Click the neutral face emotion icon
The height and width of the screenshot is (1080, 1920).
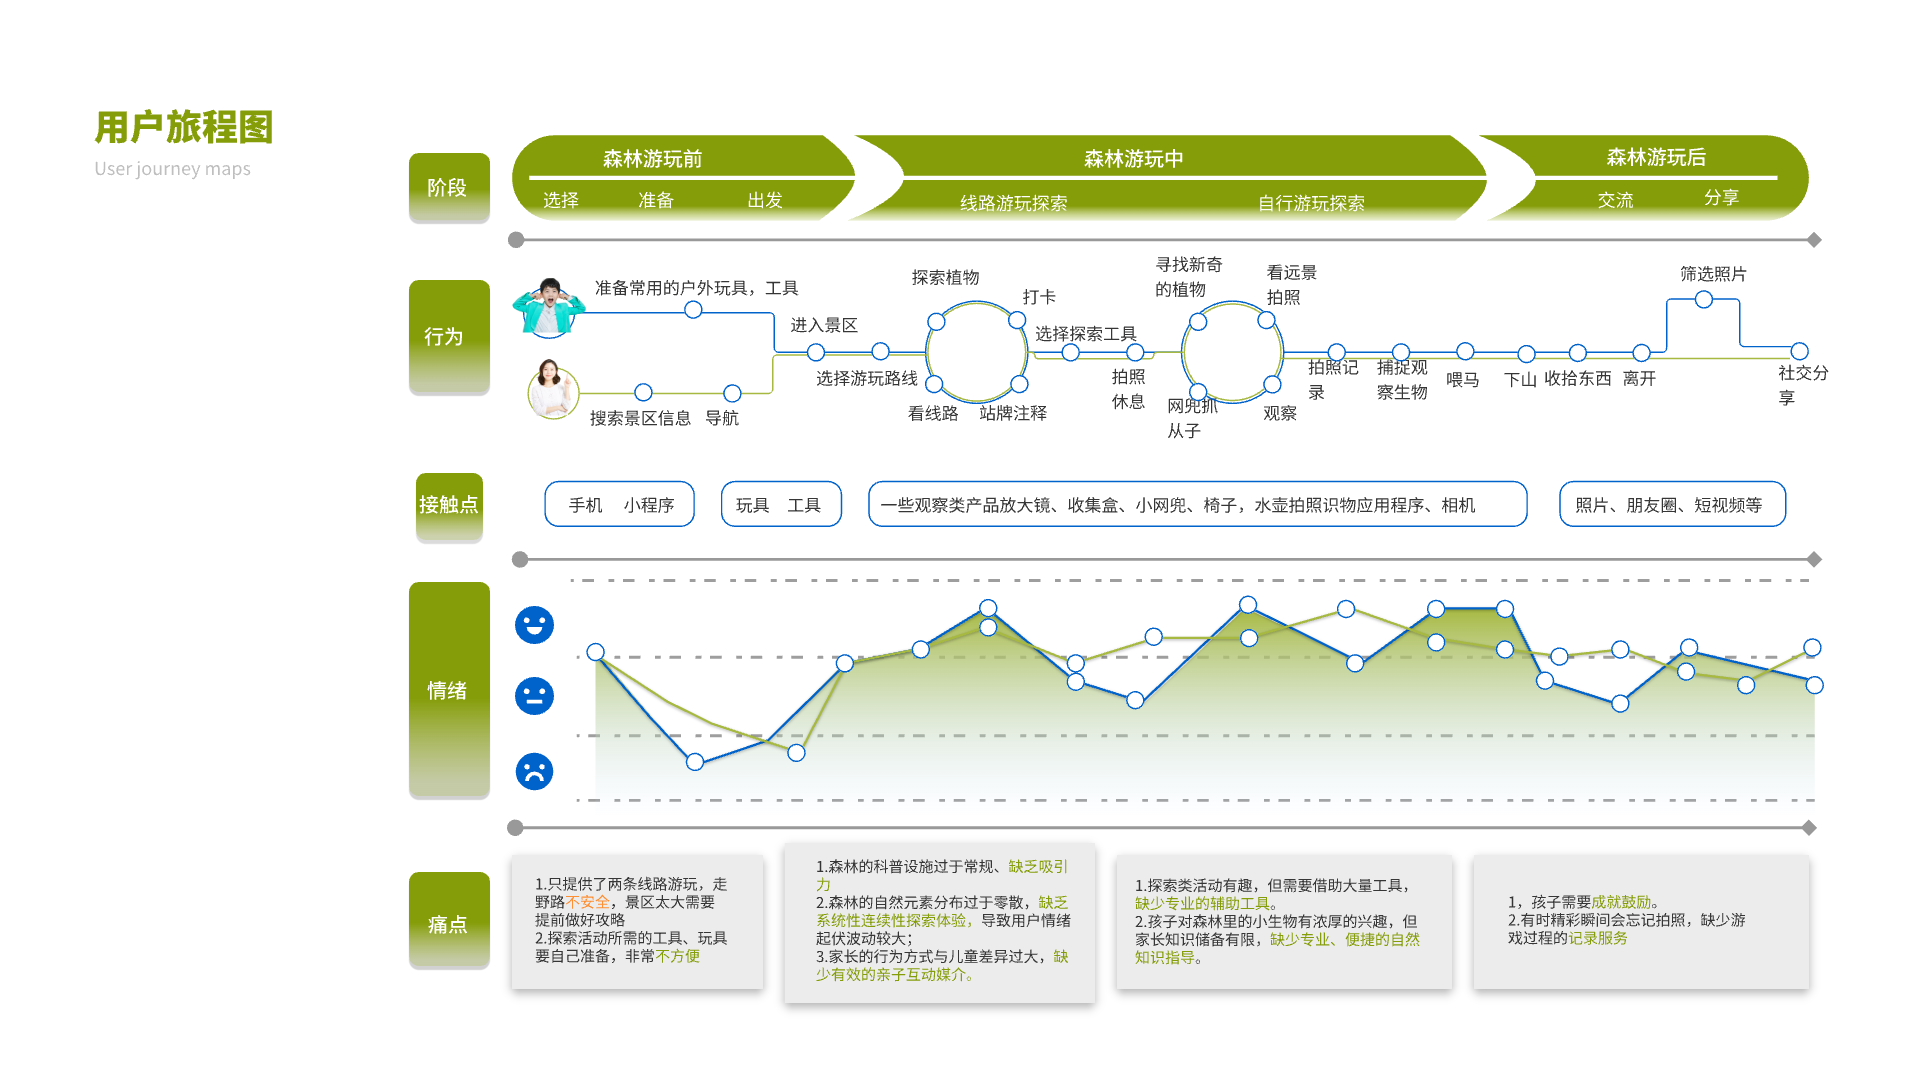[534, 696]
